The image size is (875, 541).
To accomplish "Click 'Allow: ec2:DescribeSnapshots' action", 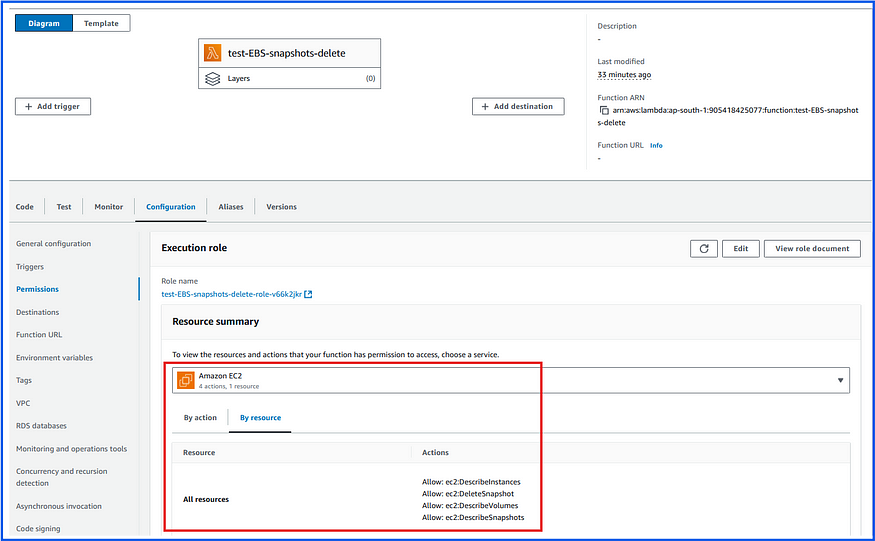I will (x=473, y=518).
